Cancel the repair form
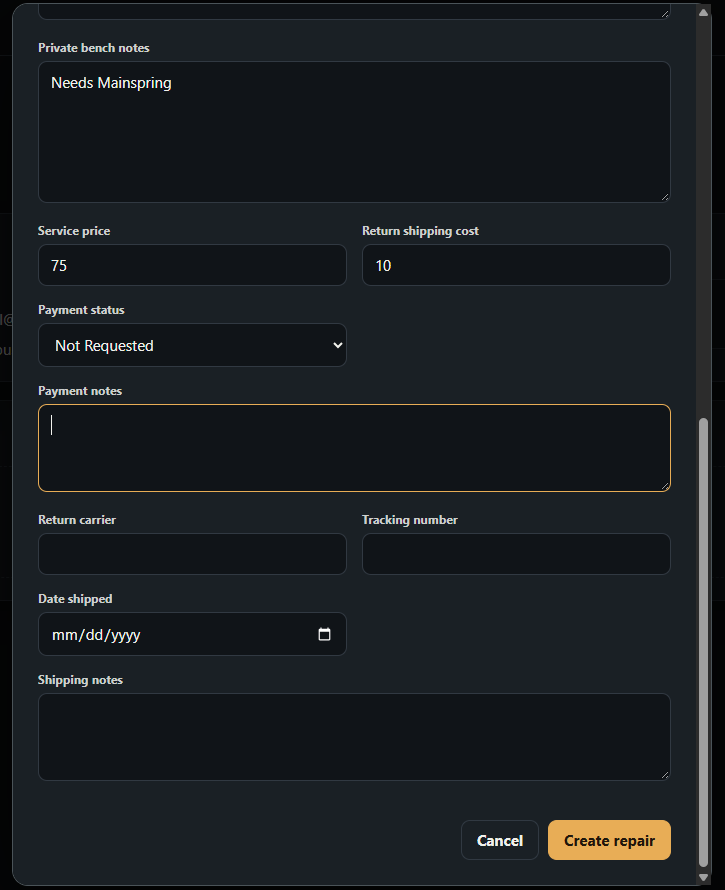This screenshot has width=725, height=890. tap(500, 840)
